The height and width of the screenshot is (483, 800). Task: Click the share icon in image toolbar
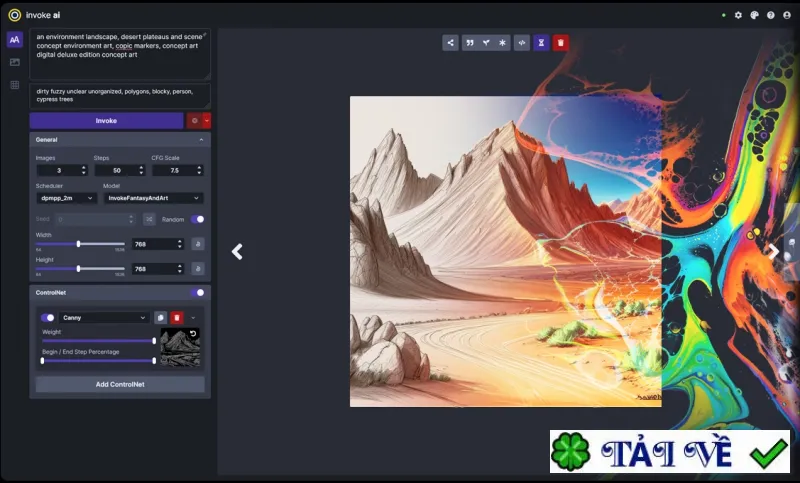450,43
